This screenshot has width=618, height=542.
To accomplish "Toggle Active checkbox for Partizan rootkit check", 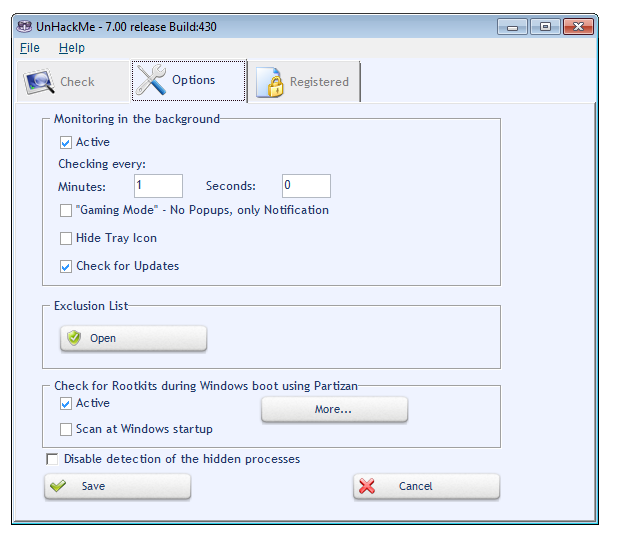I will 66,403.
